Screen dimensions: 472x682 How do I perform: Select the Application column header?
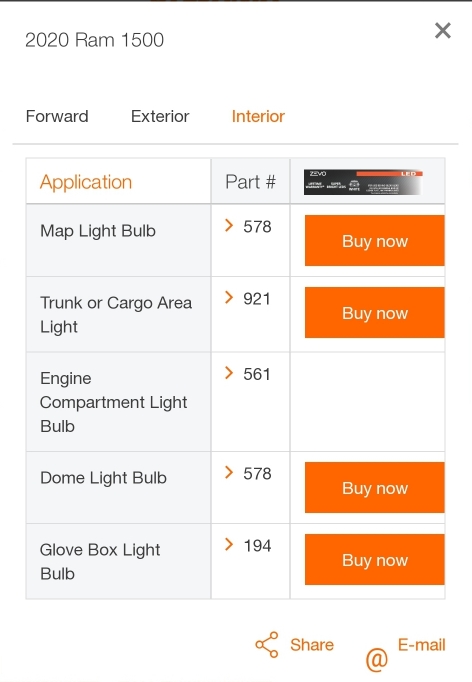[86, 182]
